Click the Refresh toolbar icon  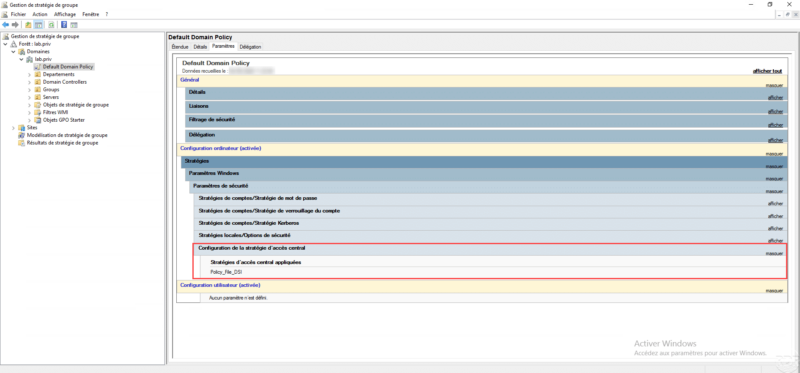52,24
